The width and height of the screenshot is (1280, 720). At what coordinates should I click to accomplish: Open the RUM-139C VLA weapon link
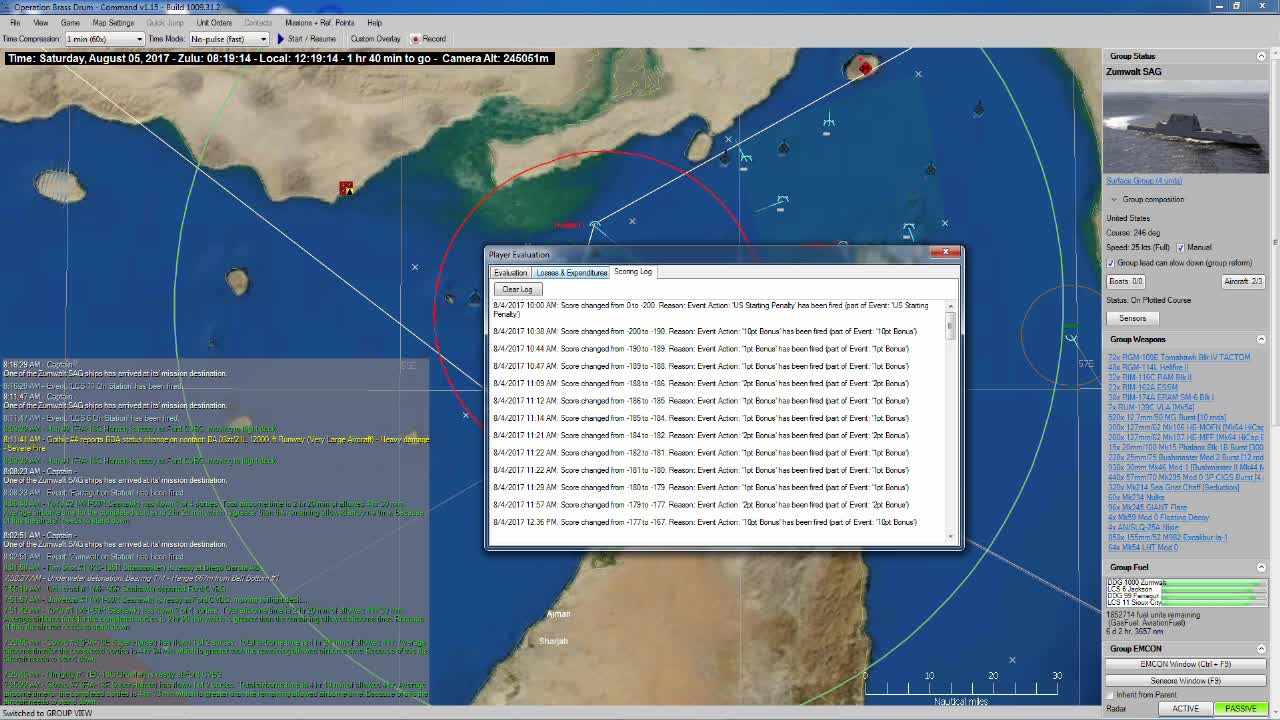(x=1151, y=407)
